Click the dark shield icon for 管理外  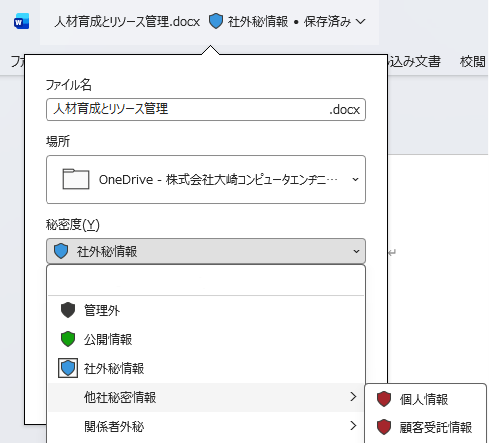pos(68,310)
